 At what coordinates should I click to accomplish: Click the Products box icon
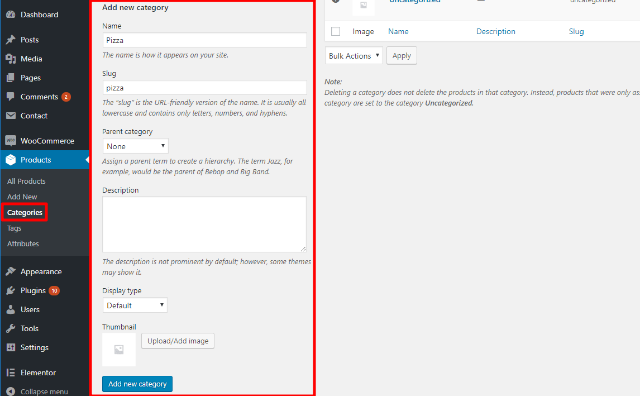(x=11, y=160)
